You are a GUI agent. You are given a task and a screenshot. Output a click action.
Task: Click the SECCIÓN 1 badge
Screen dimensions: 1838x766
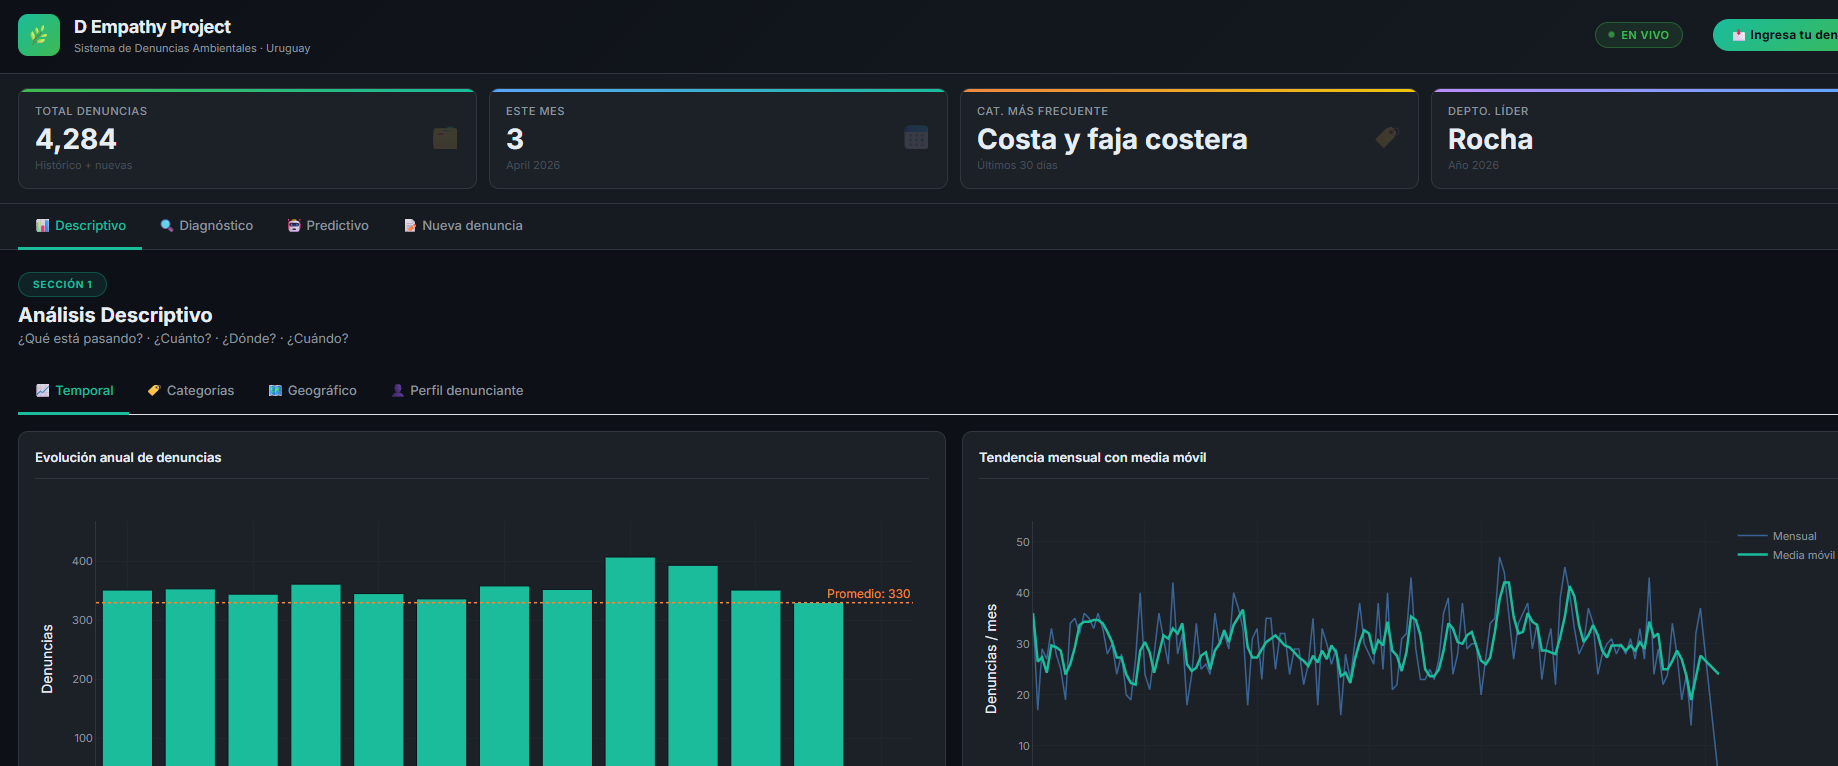click(x=62, y=285)
